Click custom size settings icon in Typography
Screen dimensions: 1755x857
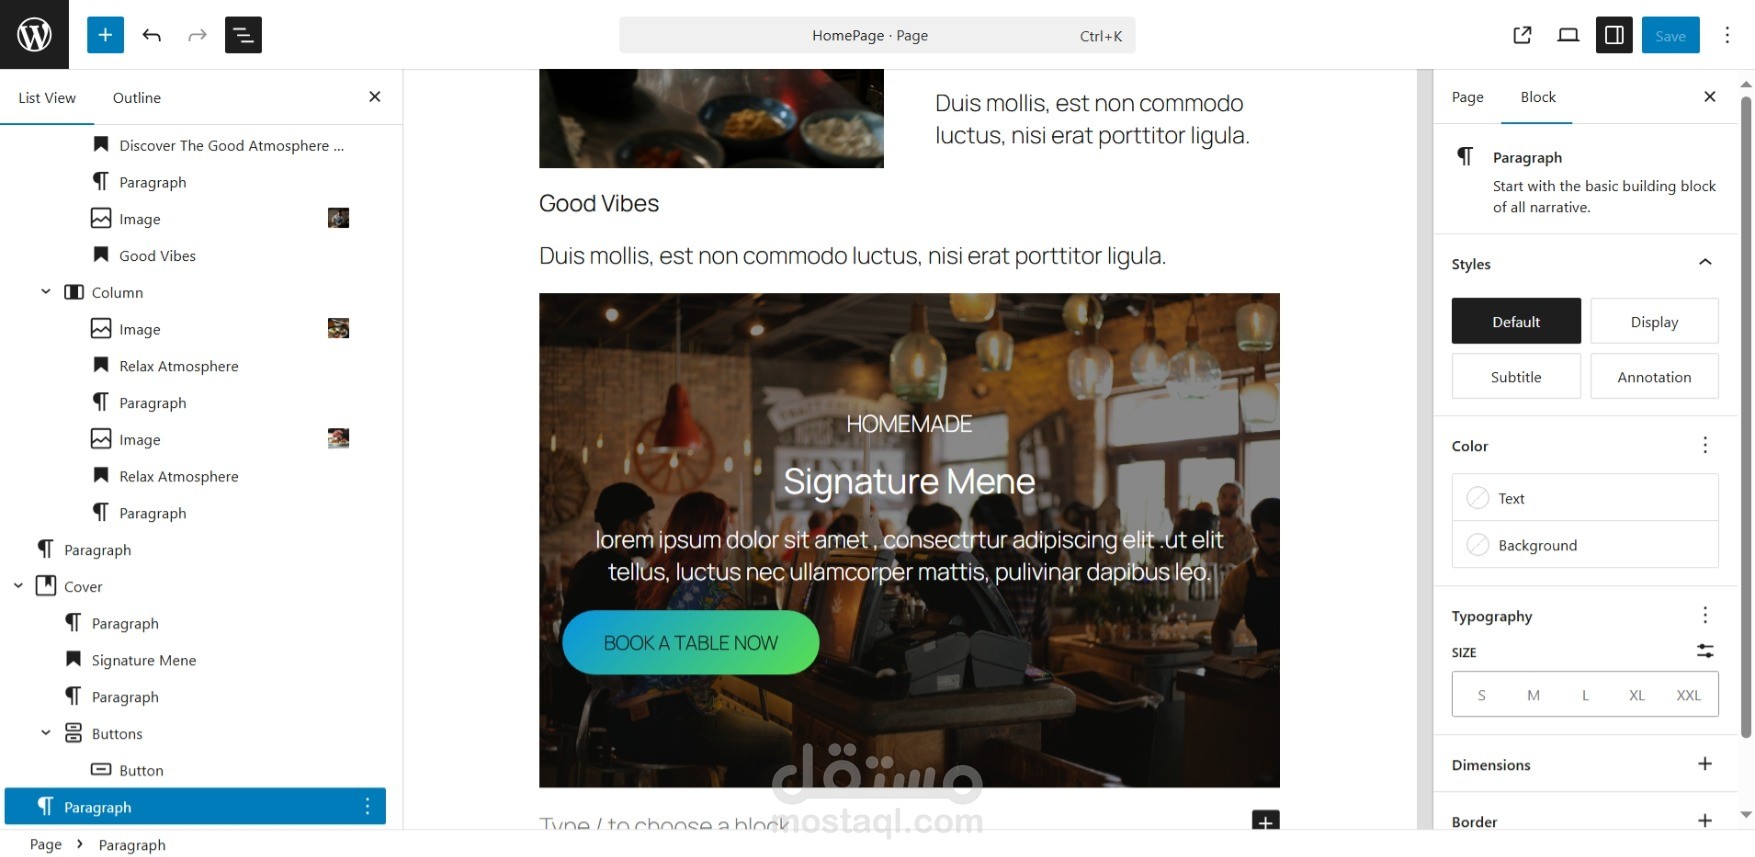pyautogui.click(x=1705, y=651)
